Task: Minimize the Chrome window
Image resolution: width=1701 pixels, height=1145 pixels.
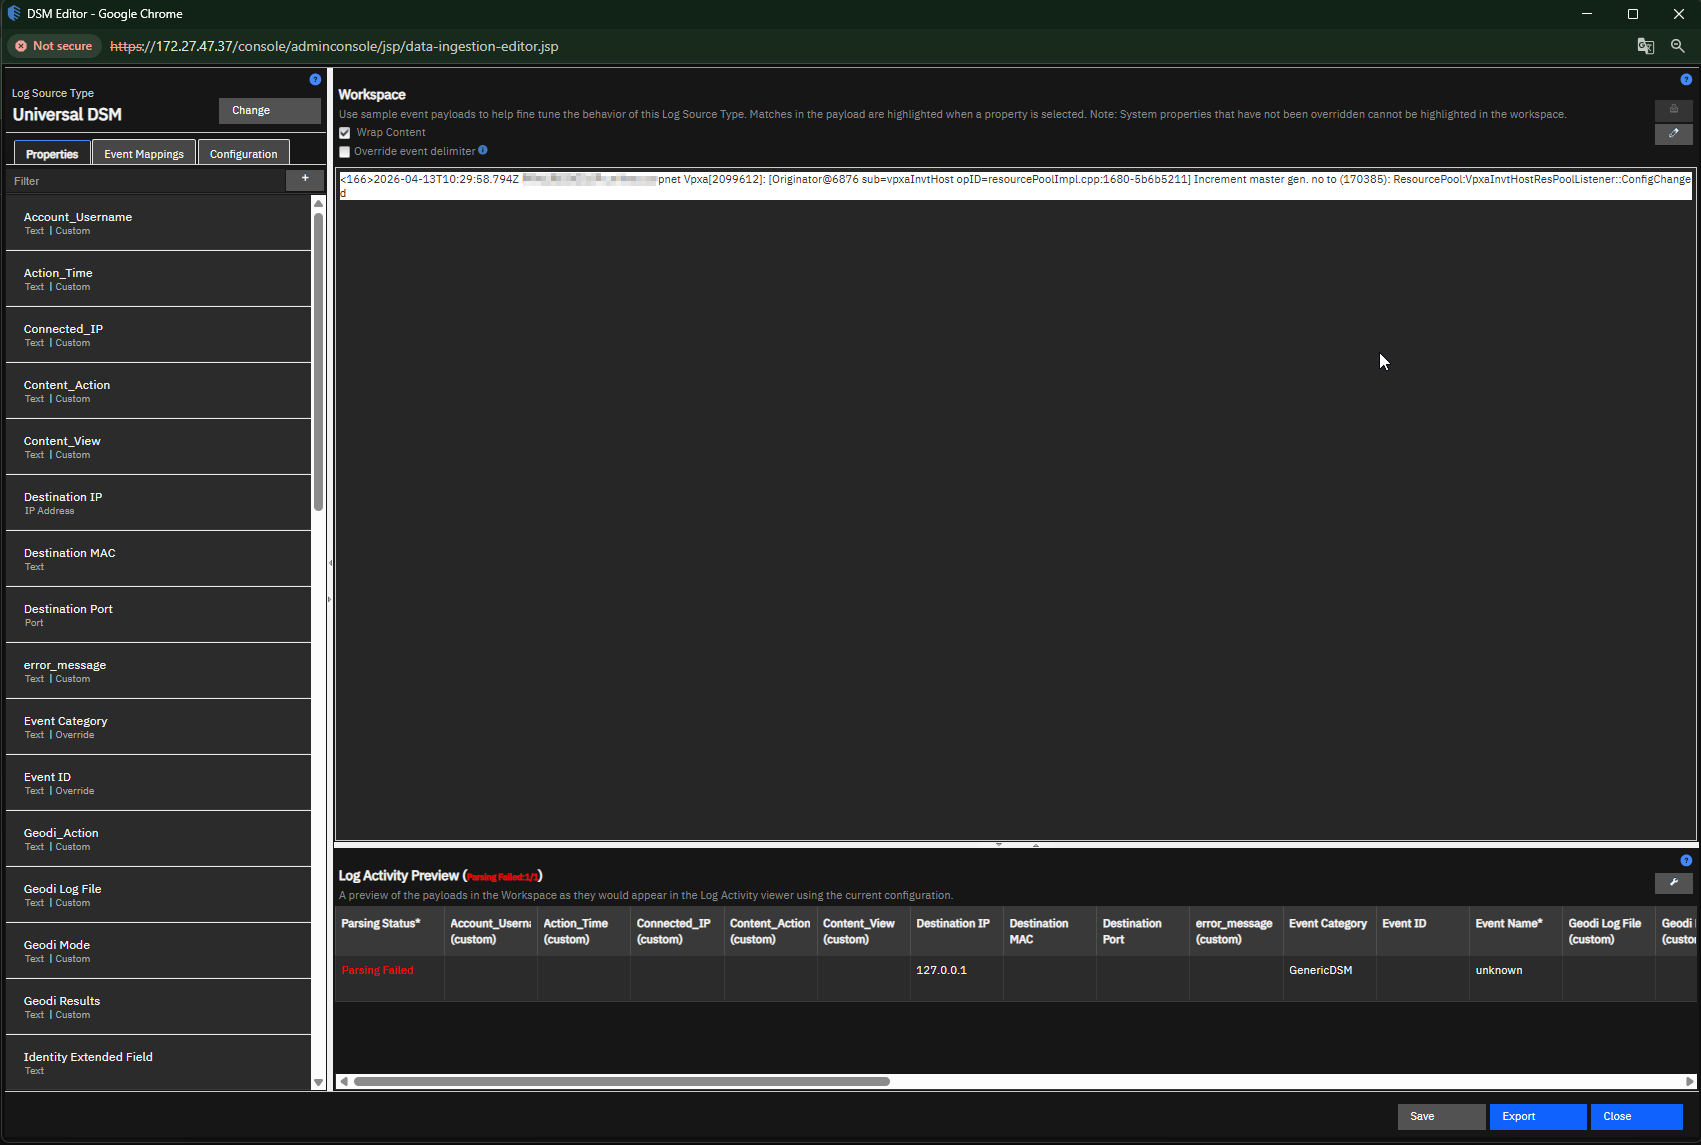Action: [x=1586, y=14]
